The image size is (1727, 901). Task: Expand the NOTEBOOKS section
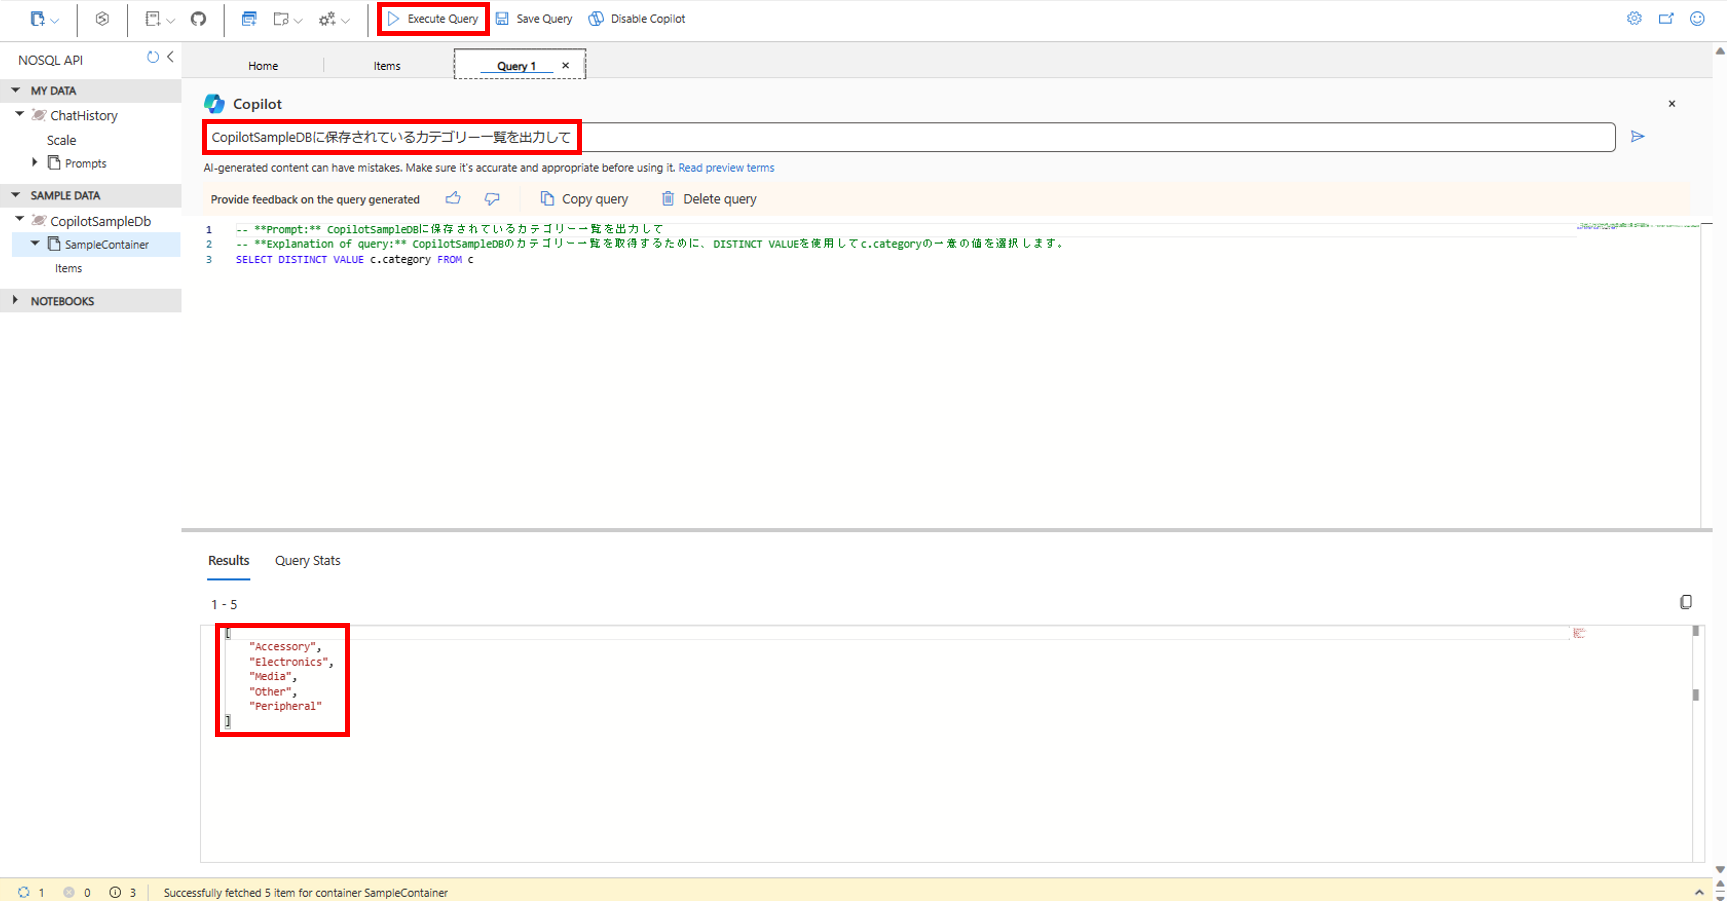15,300
